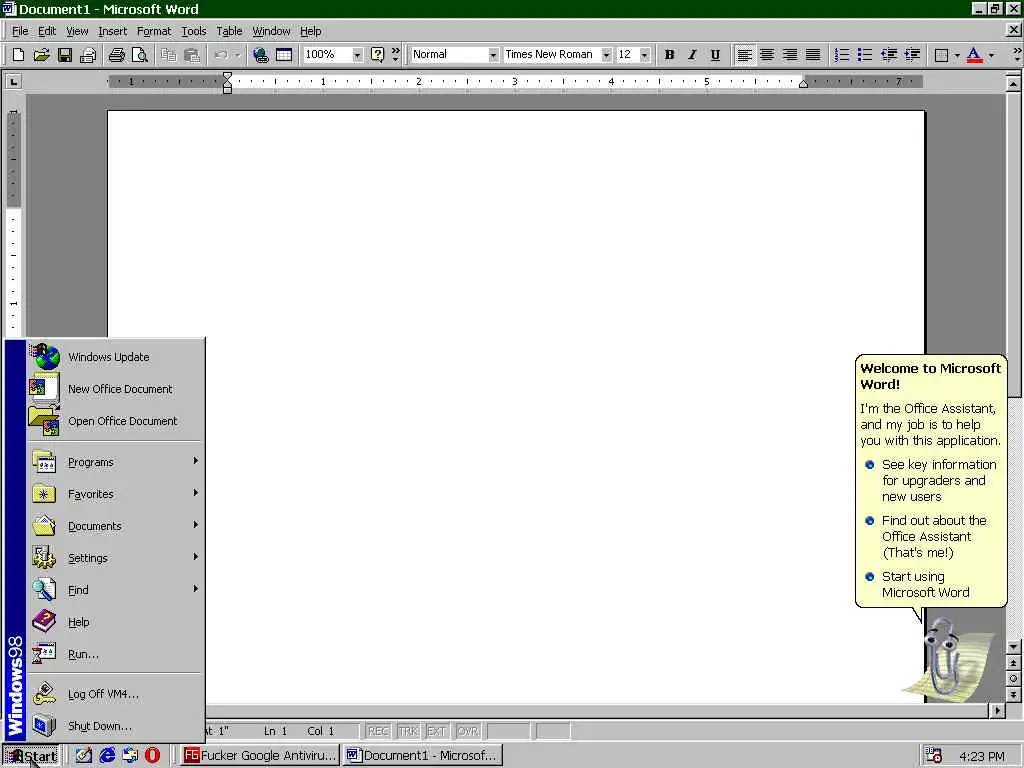The height and width of the screenshot is (768, 1024).
Task: Click the ruler tab-type selector
Action: (x=13, y=82)
